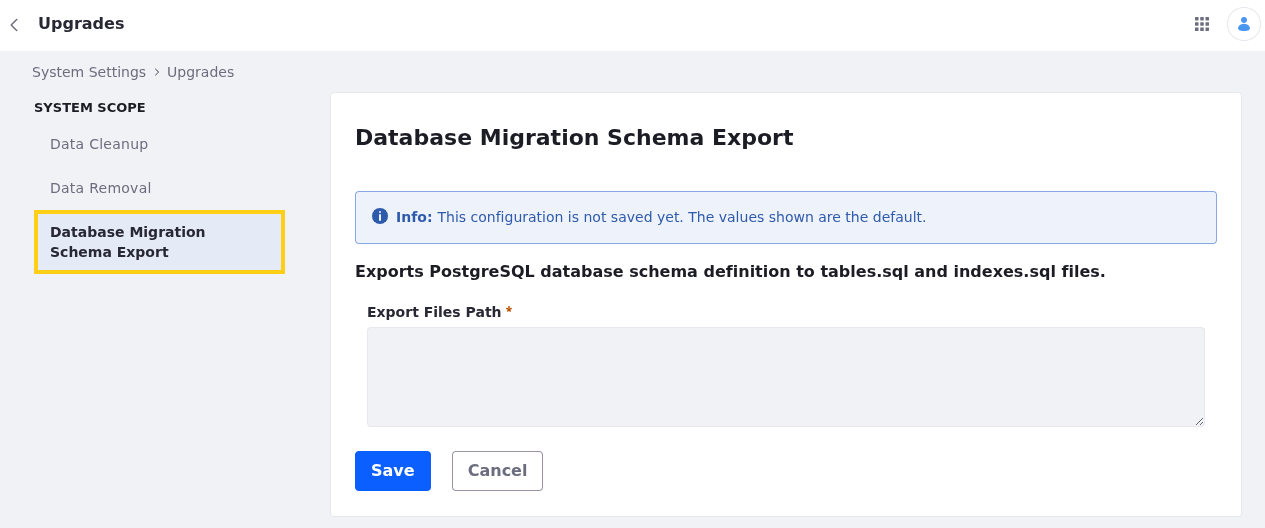Click the info icon in the alert
The image size is (1265, 528).
tap(380, 216)
